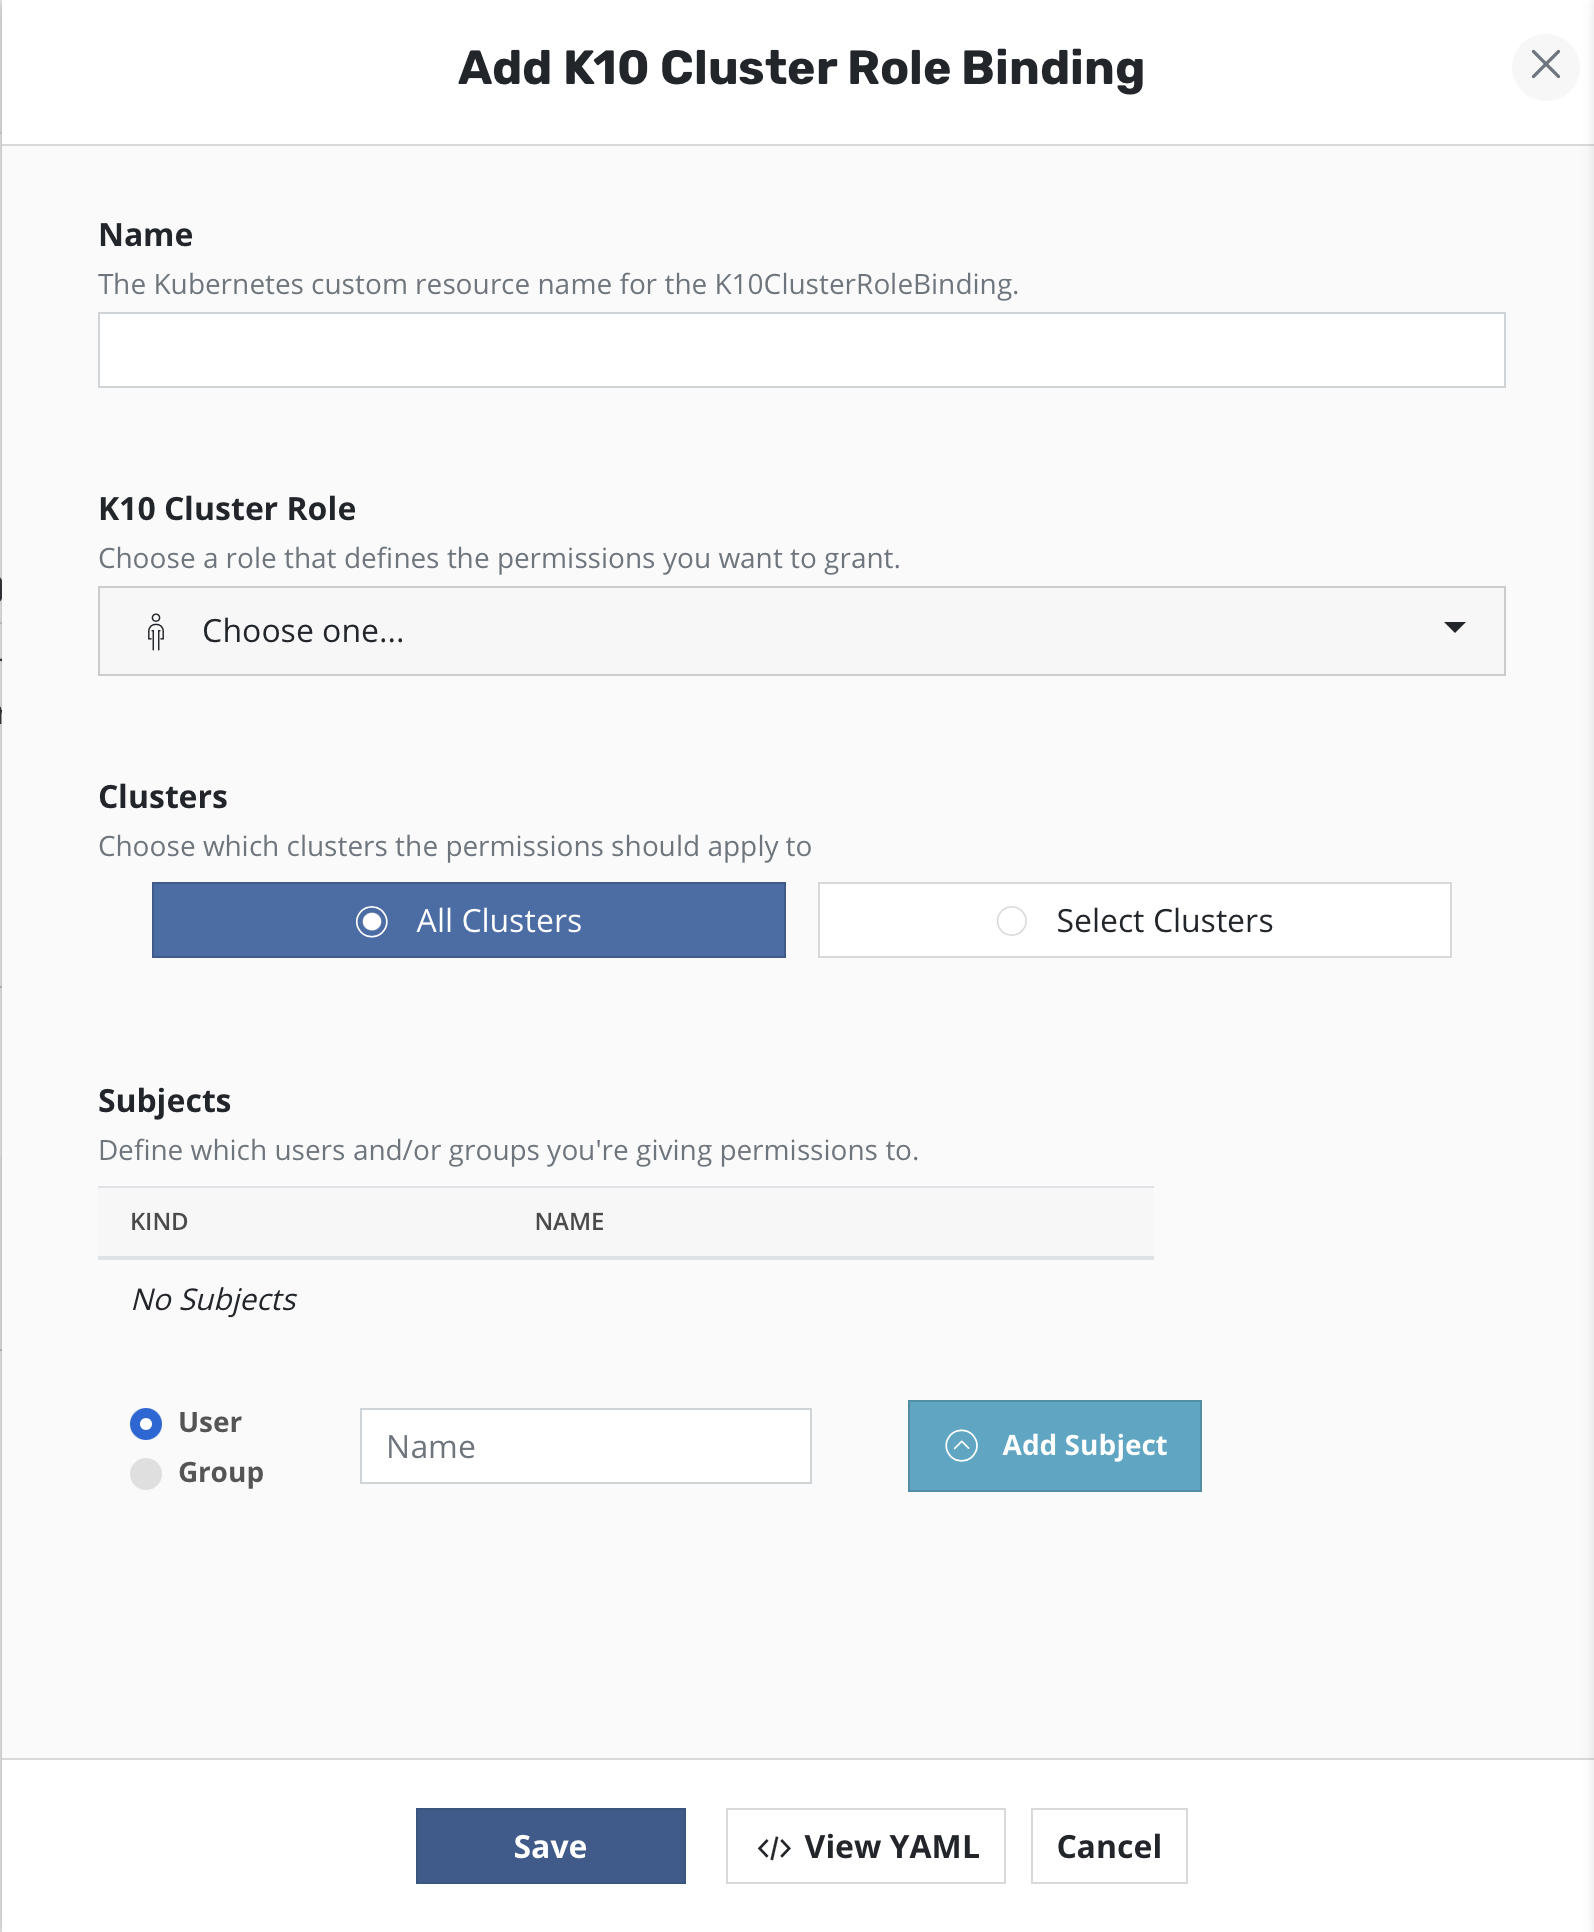Cancel the role binding form
Image resolution: width=1594 pixels, height=1932 pixels.
(1108, 1846)
